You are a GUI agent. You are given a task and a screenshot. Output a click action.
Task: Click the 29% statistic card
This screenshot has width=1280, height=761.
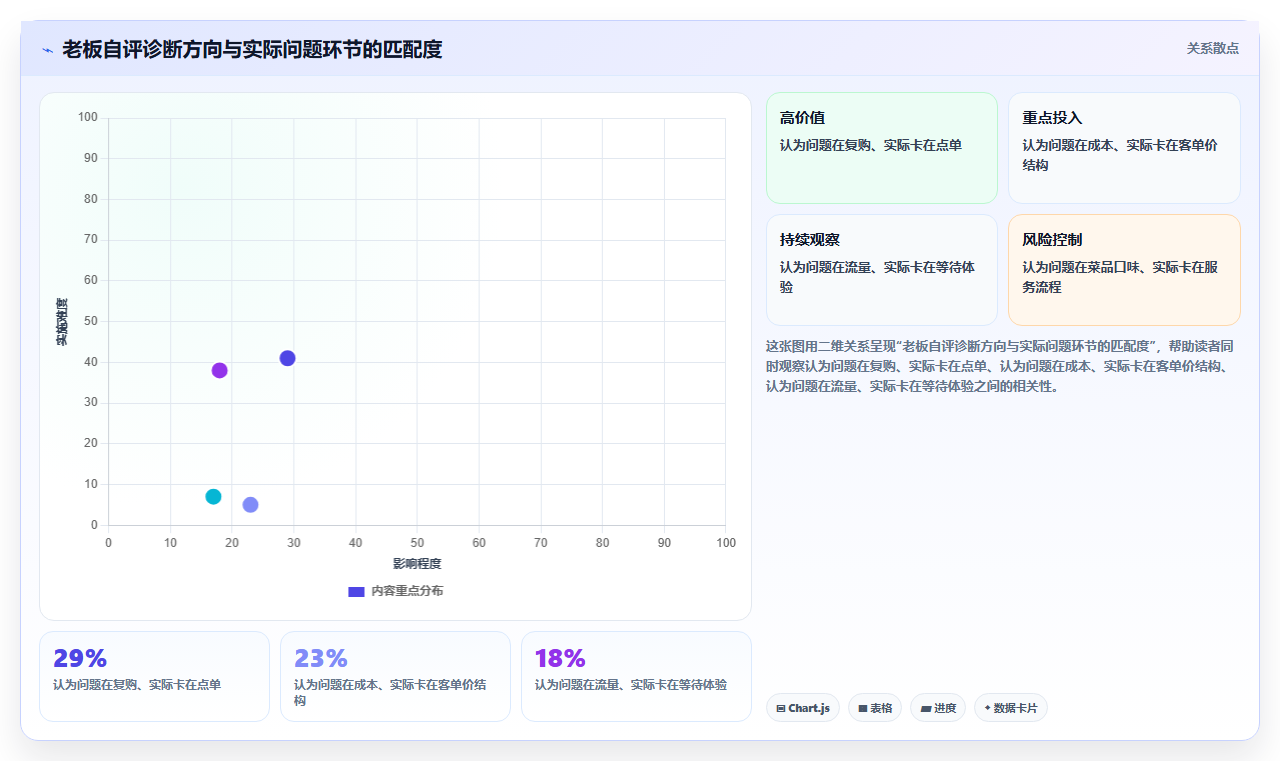[x=154, y=676]
